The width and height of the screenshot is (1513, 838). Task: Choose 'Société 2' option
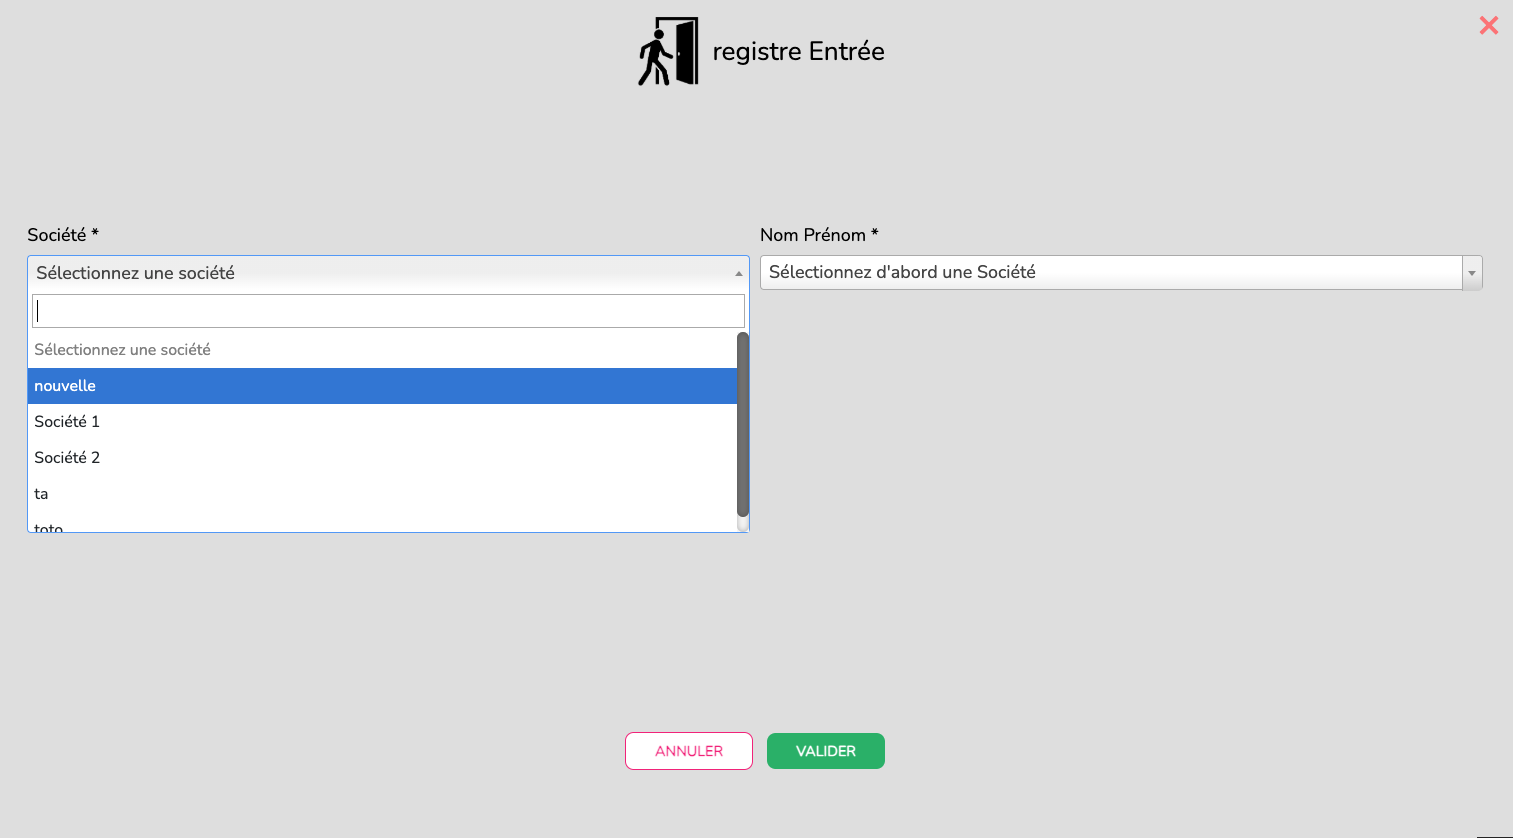[x=382, y=458]
